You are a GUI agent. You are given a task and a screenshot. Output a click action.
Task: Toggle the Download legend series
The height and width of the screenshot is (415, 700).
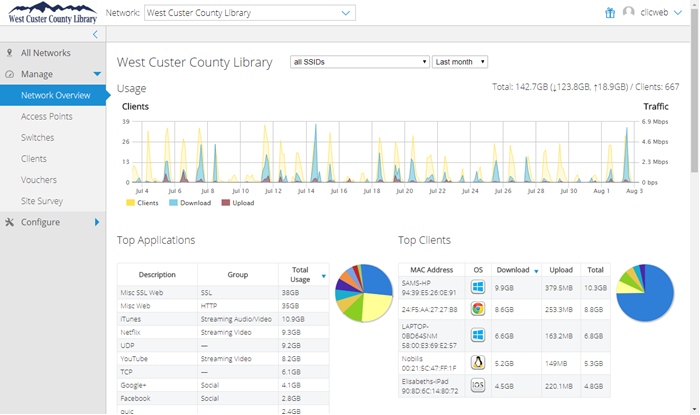[x=188, y=203]
